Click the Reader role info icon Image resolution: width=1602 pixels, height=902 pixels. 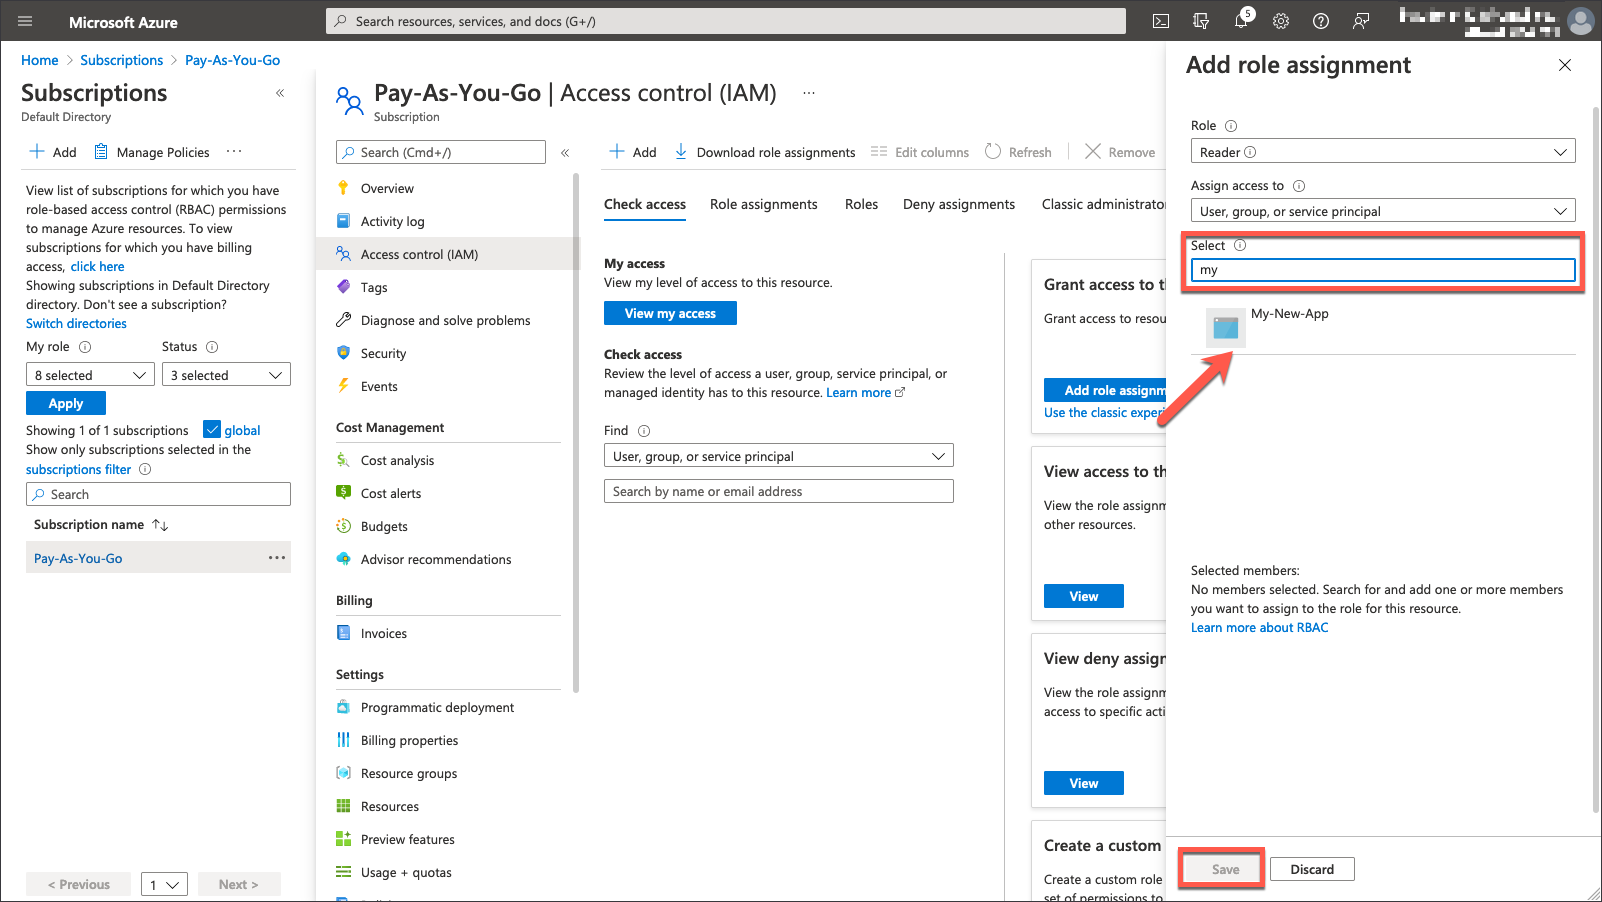1250,152
